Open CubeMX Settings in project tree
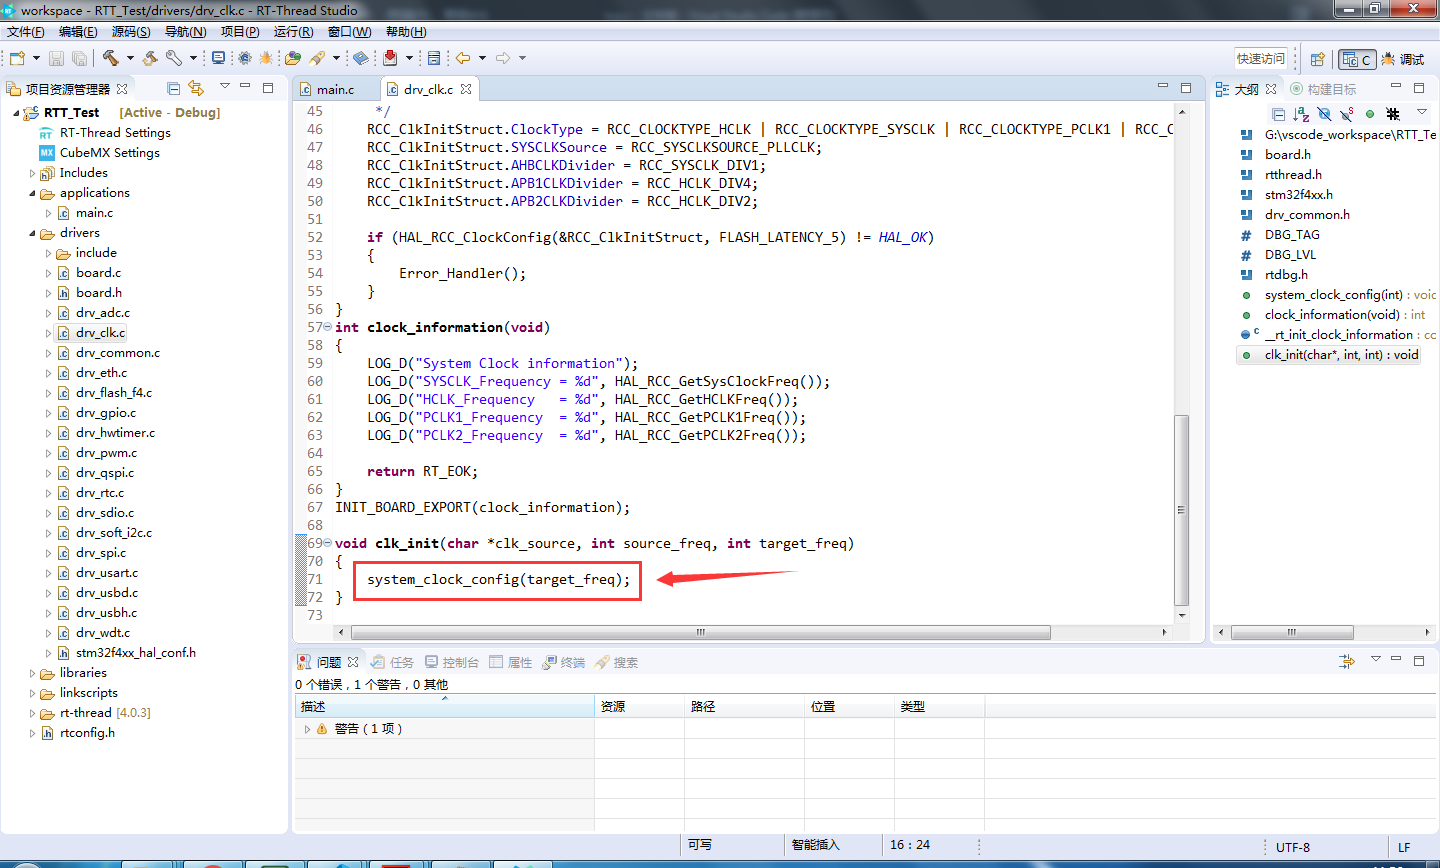The image size is (1440, 868). (109, 153)
